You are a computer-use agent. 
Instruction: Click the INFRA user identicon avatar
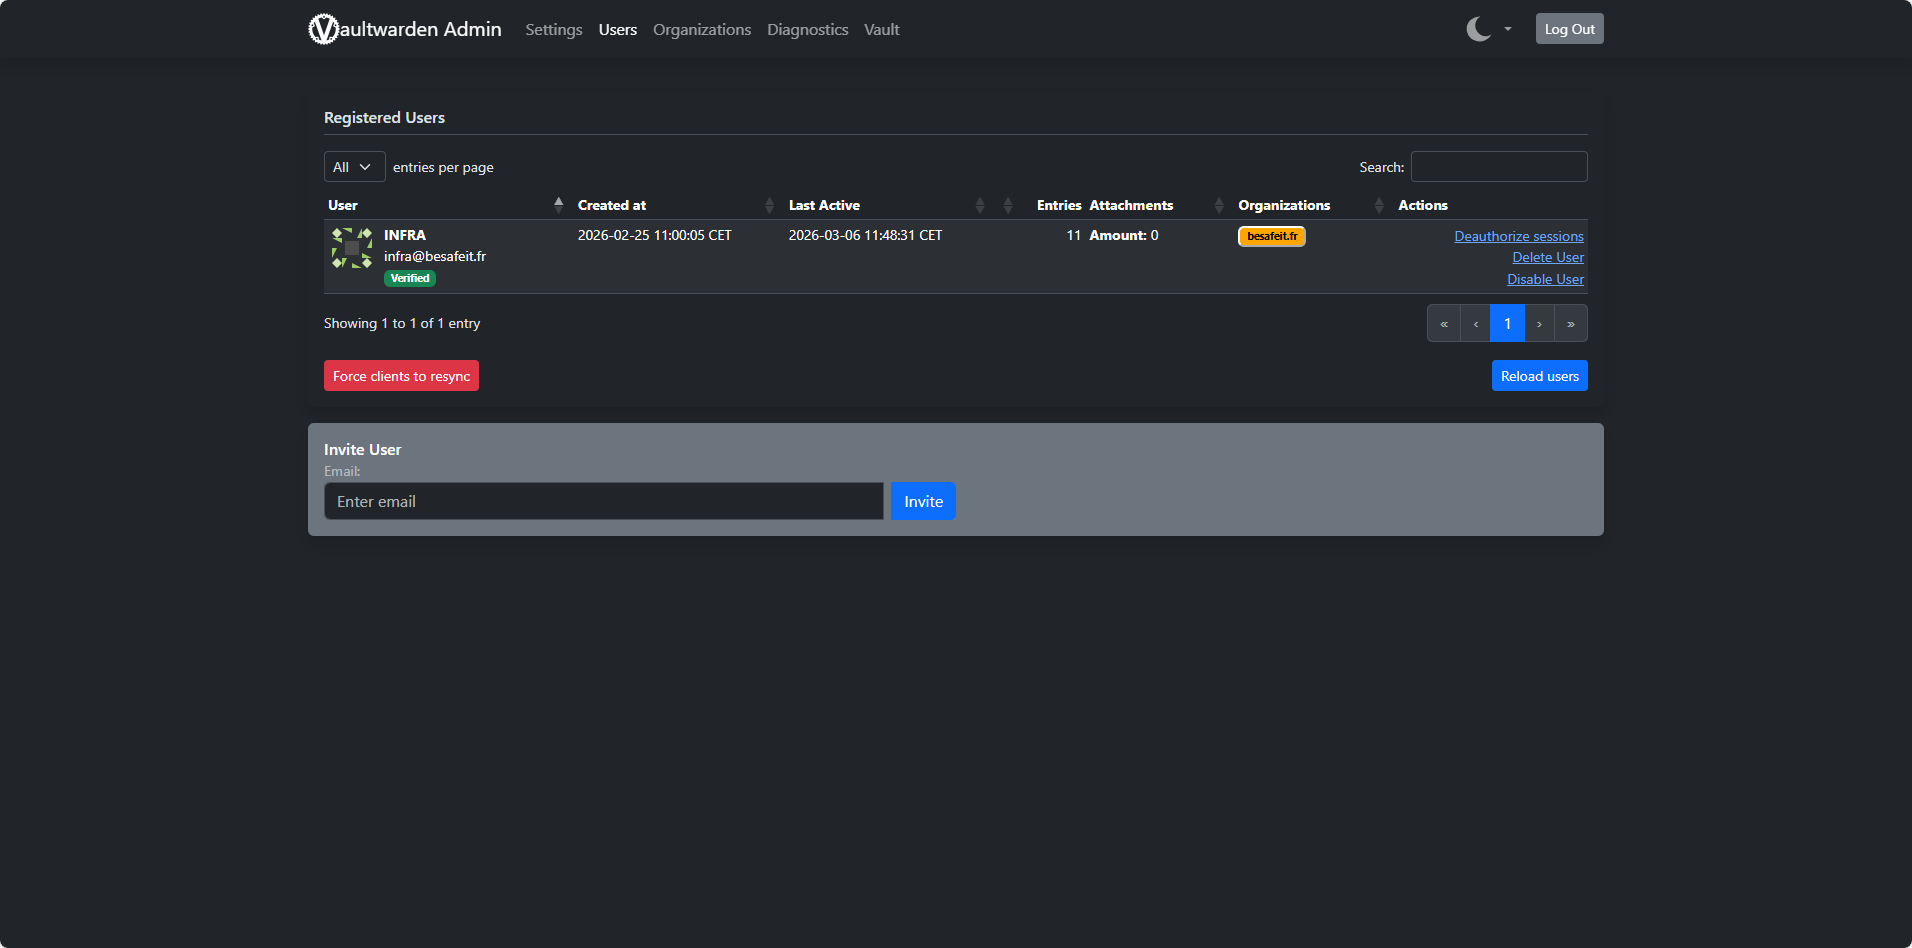pyautogui.click(x=352, y=248)
